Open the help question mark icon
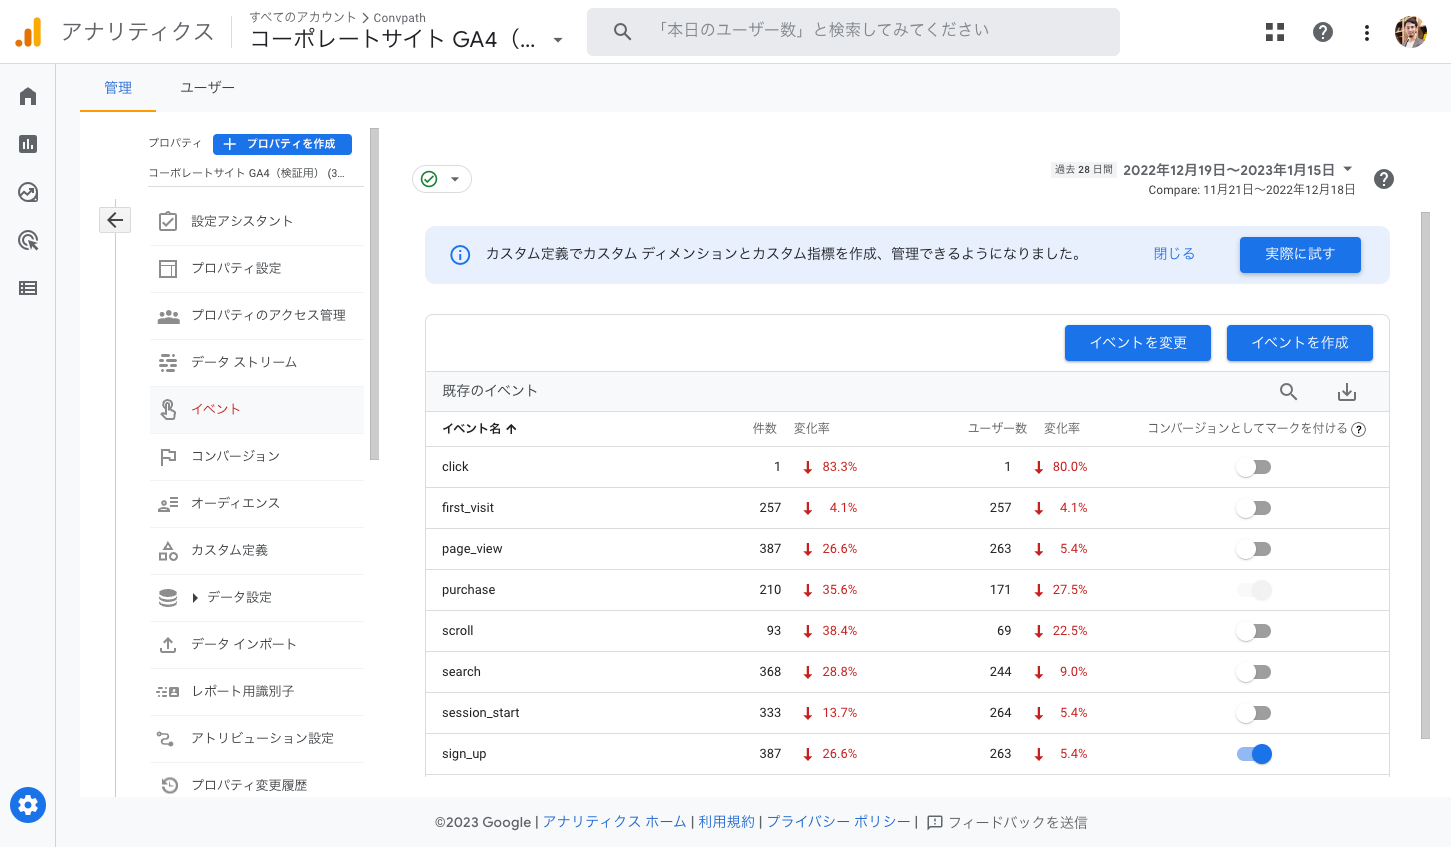Screen dimensions: 1451x847 click(x=1322, y=31)
